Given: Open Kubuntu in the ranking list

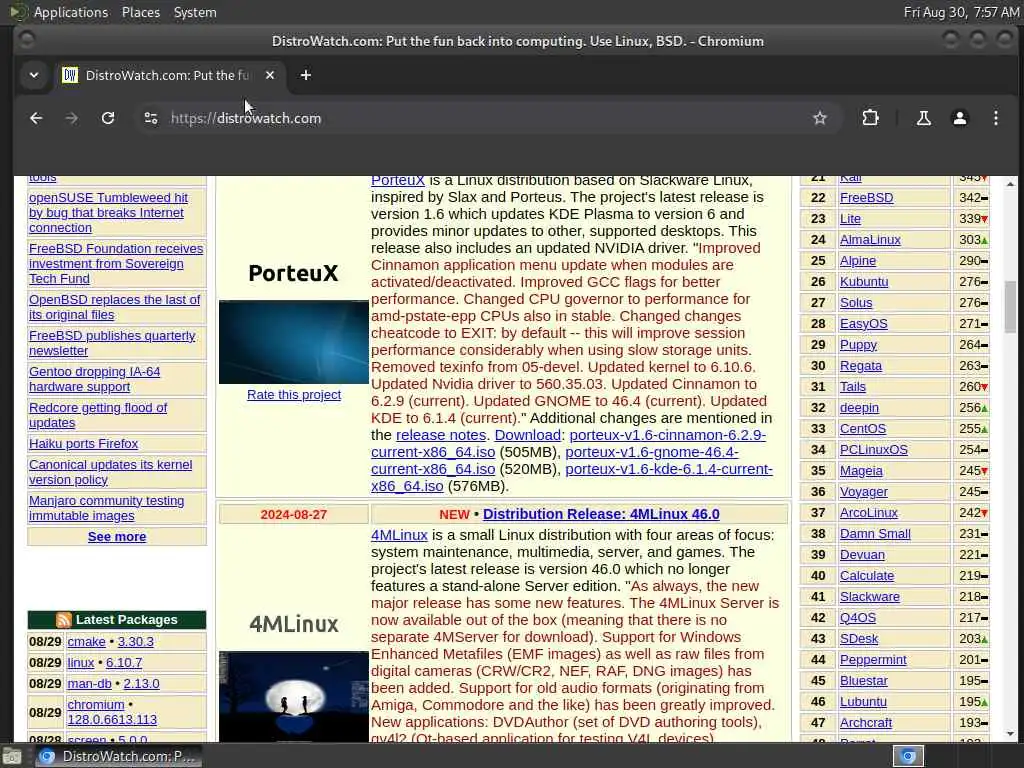Looking at the screenshot, I should (x=864, y=282).
